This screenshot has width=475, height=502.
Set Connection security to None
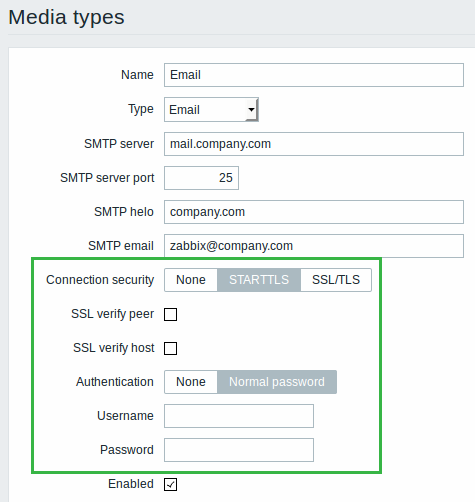[x=191, y=280]
